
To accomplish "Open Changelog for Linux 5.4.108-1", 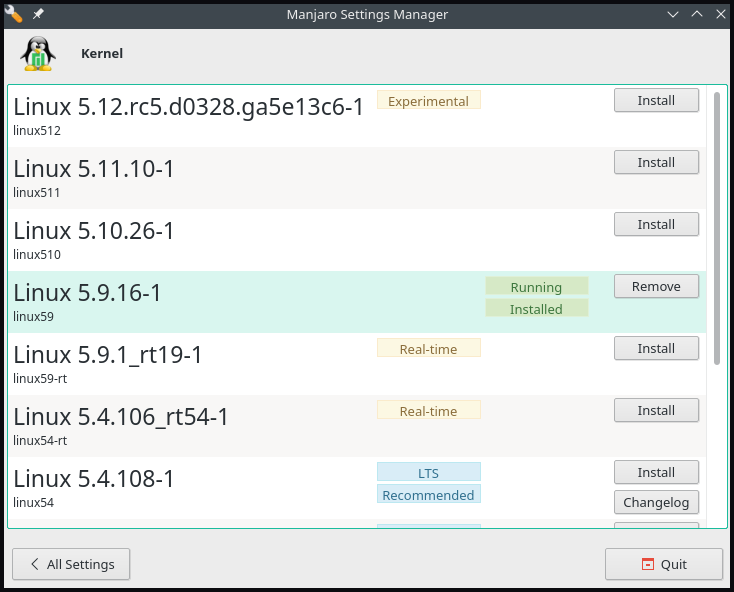I will tap(656, 502).
